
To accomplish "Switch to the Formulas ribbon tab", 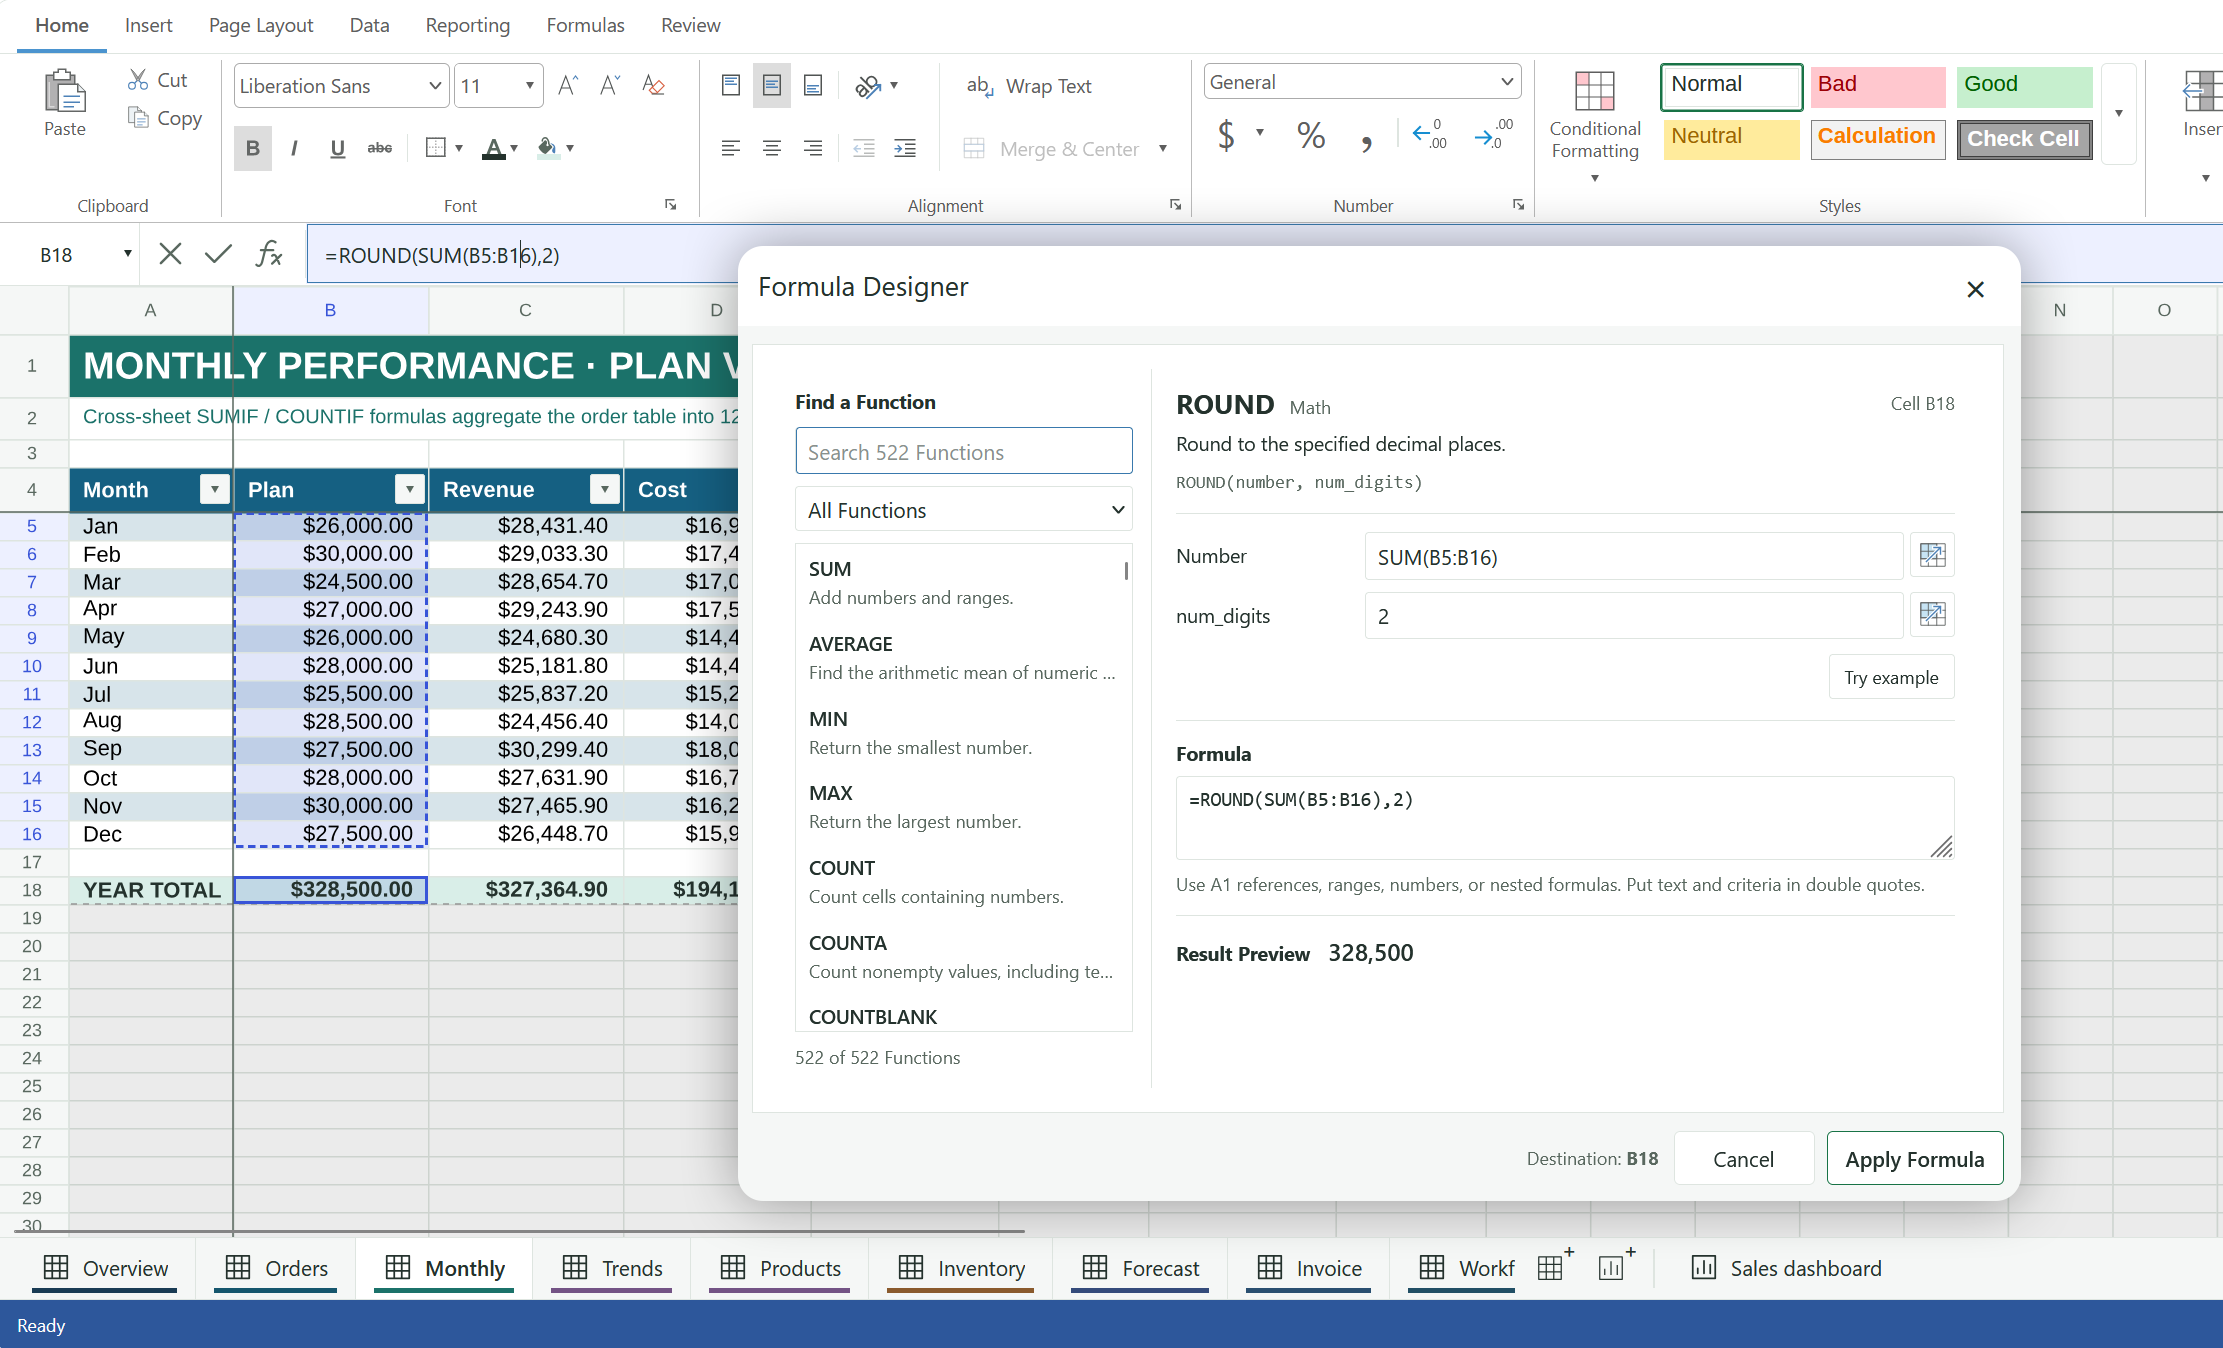I will point(585,25).
